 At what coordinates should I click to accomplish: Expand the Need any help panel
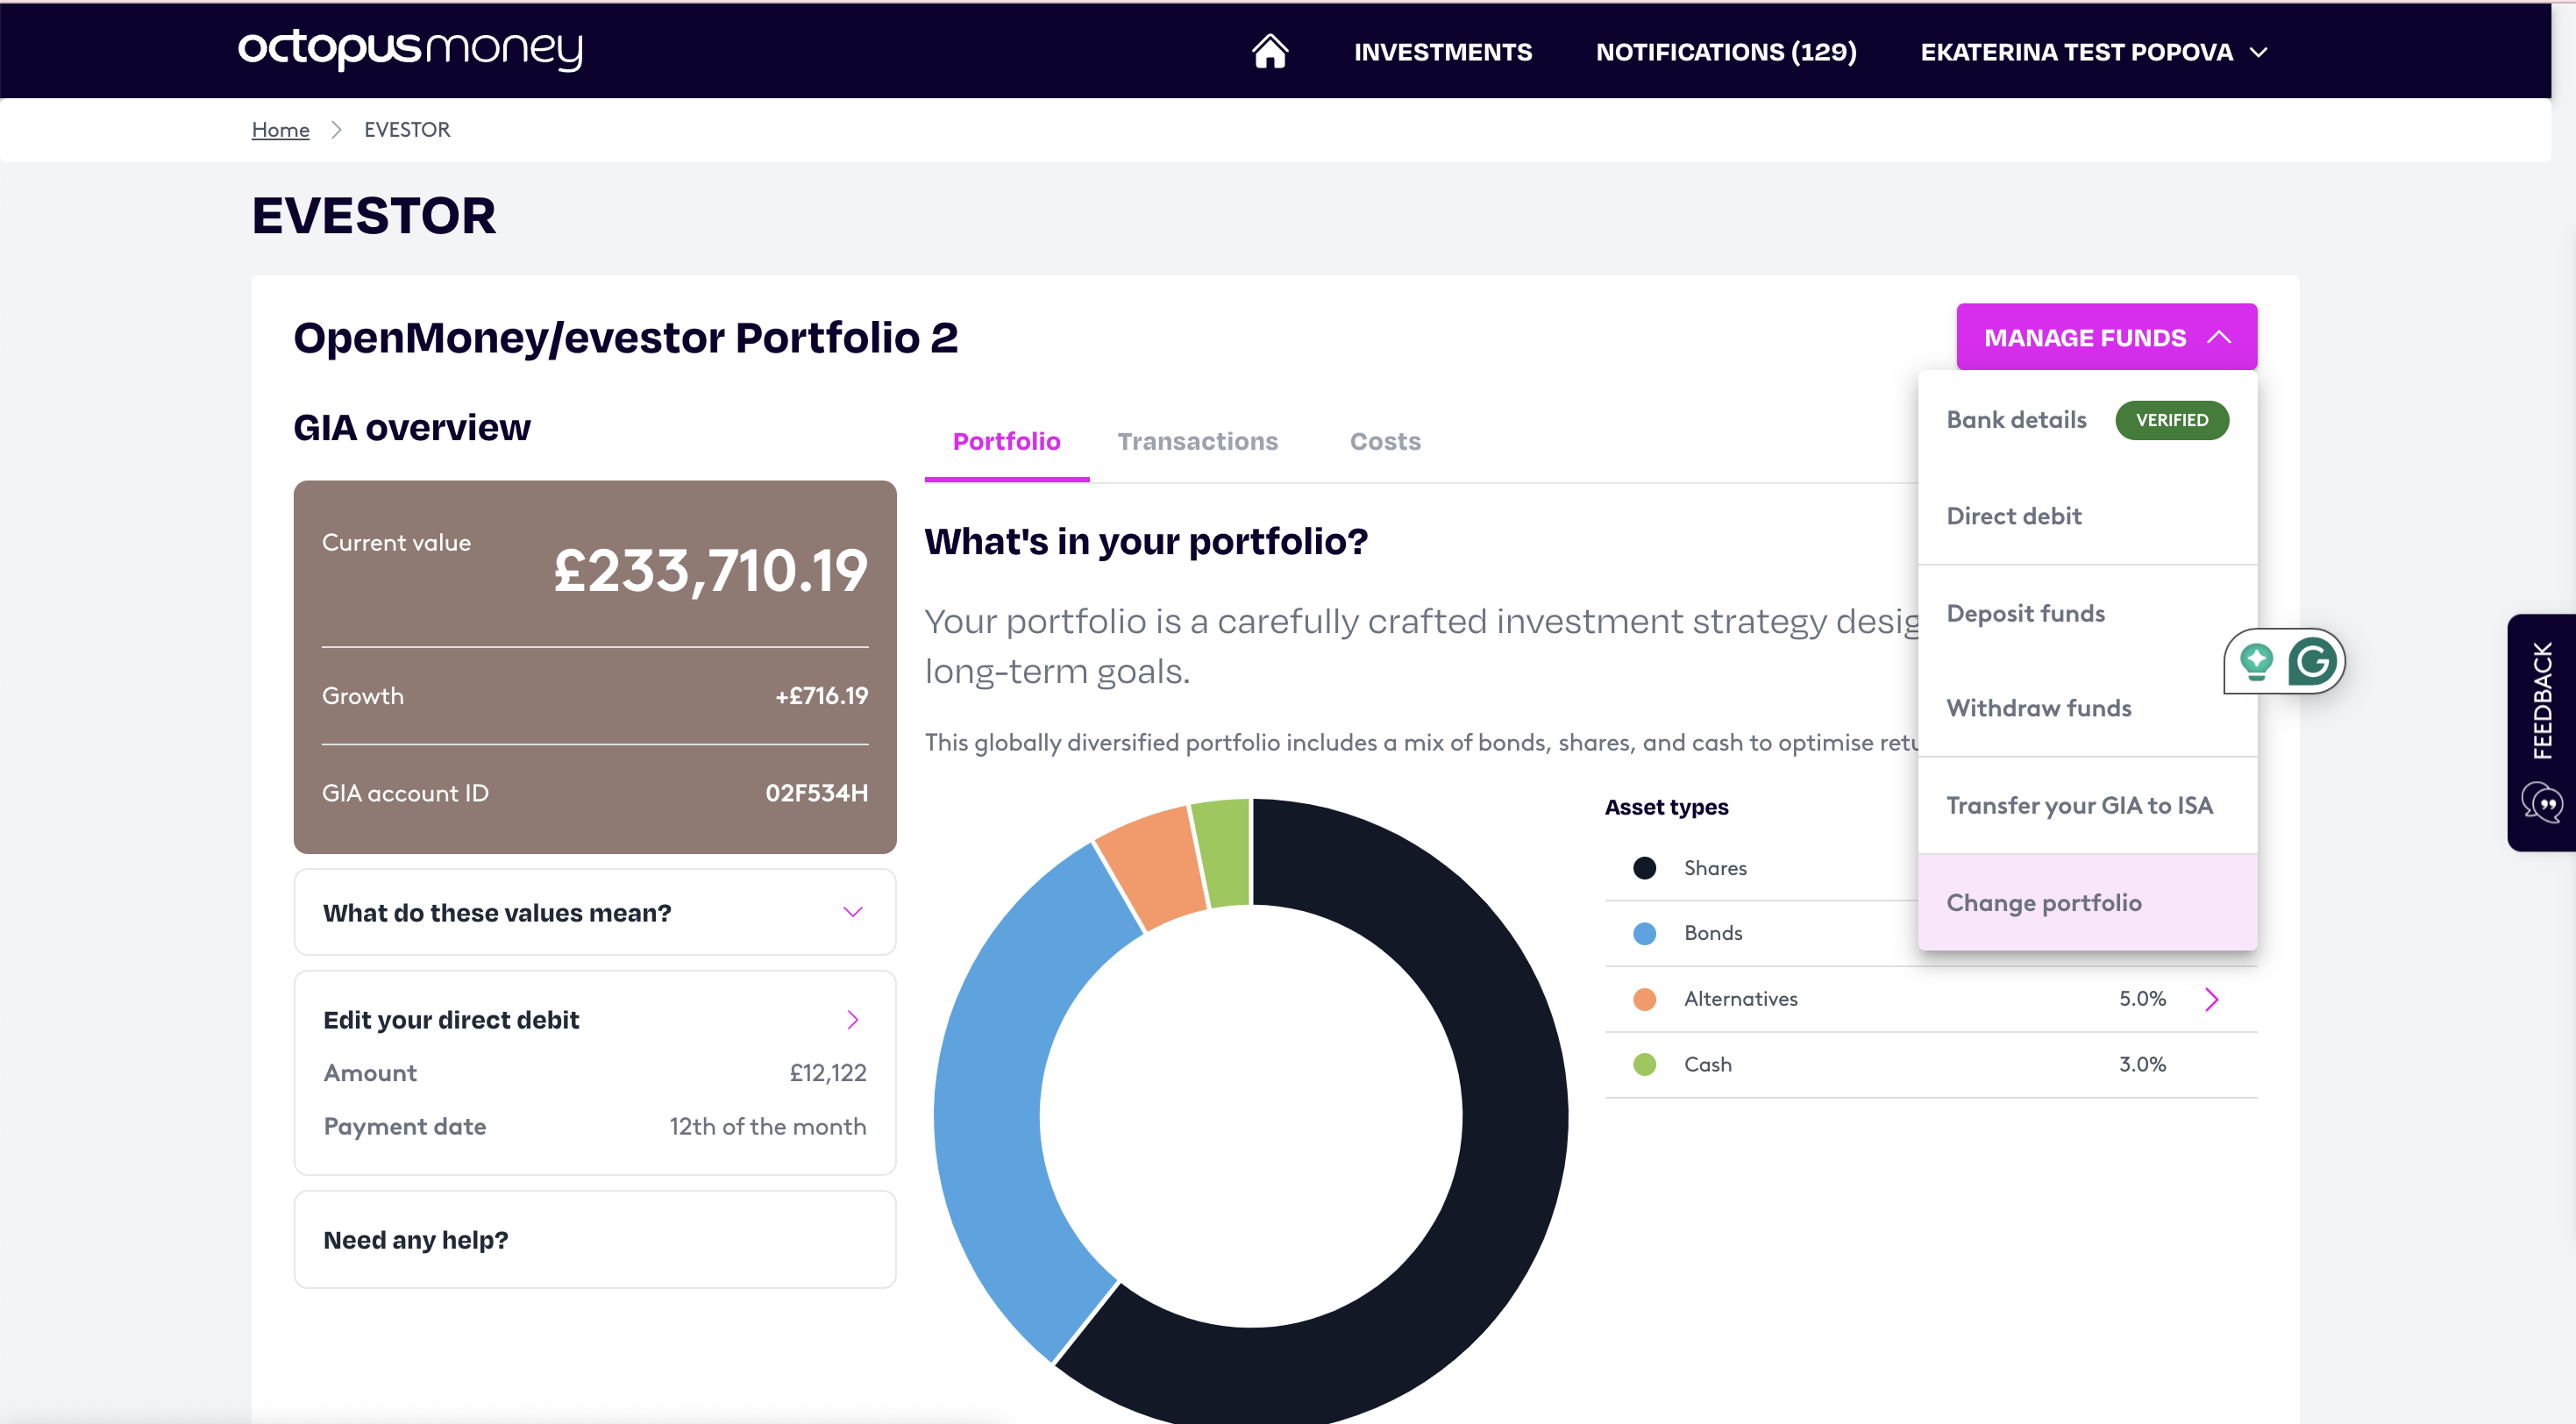(x=594, y=1239)
